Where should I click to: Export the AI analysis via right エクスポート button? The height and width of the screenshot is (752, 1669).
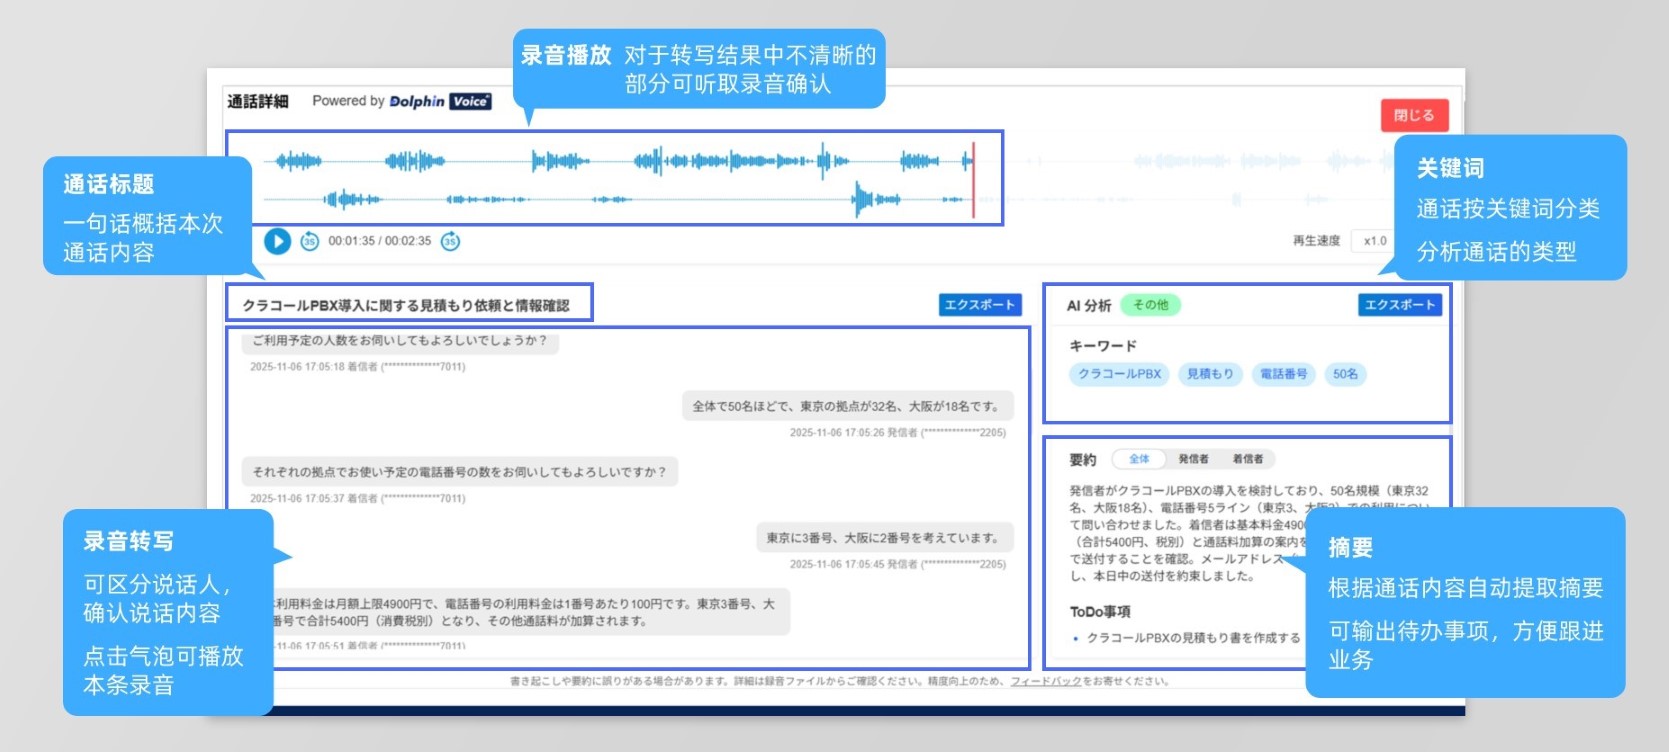coord(1400,305)
